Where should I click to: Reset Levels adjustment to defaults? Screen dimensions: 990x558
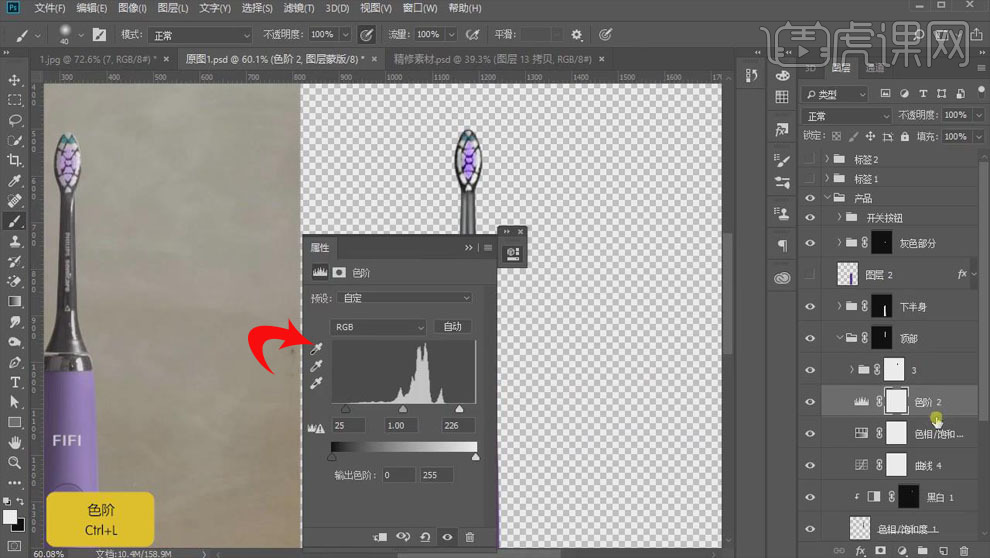coord(425,537)
